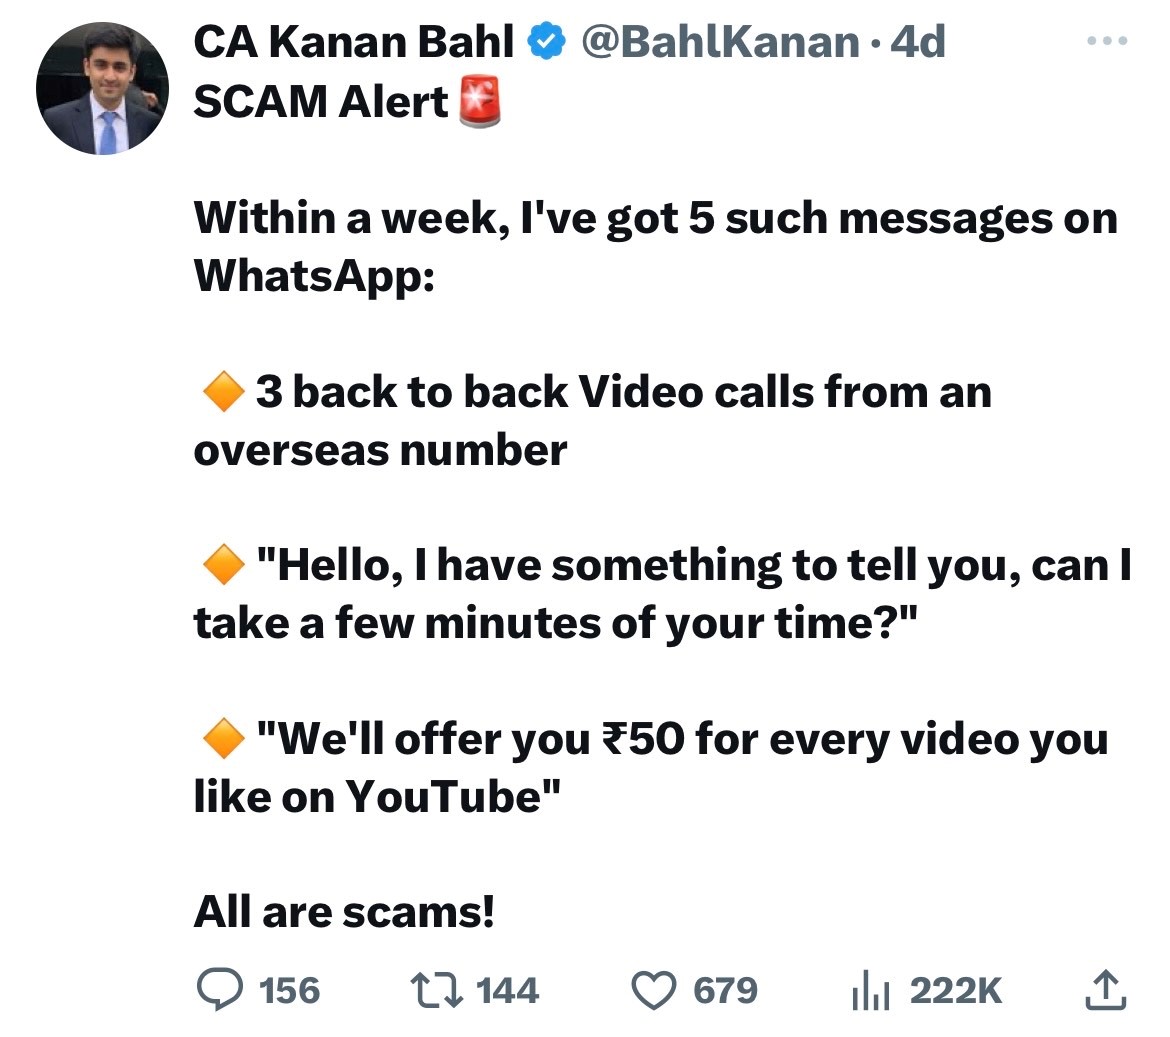The width and height of the screenshot is (1170, 1037).
Task: Click the 144 retweets count
Action: coord(508,991)
